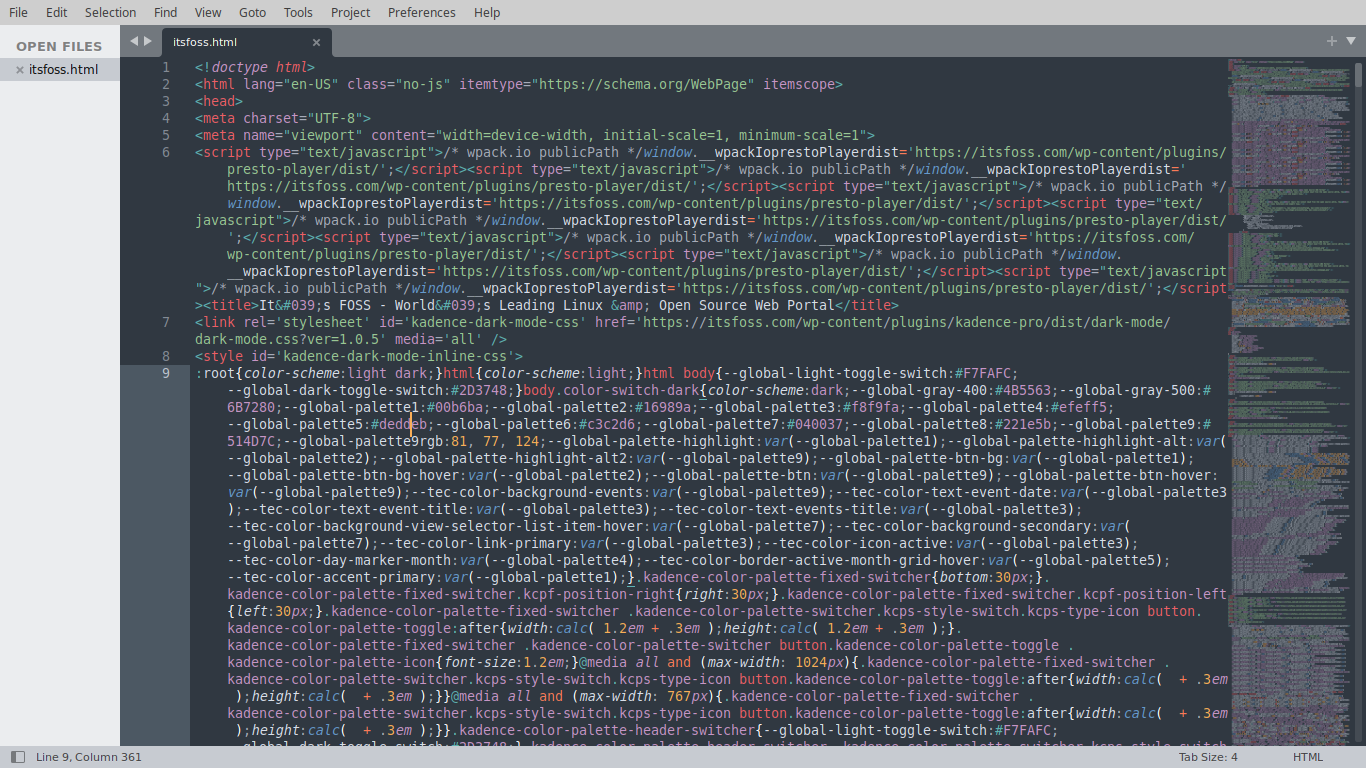Open the Selection menu
1366x768 pixels.
coord(110,12)
